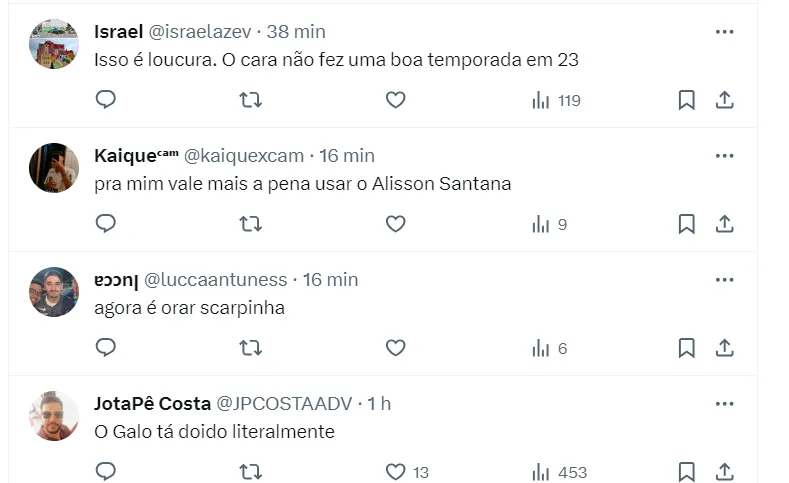Retweet the 'agora é orar scarpinha' post
The height and width of the screenshot is (483, 789).
(250, 348)
